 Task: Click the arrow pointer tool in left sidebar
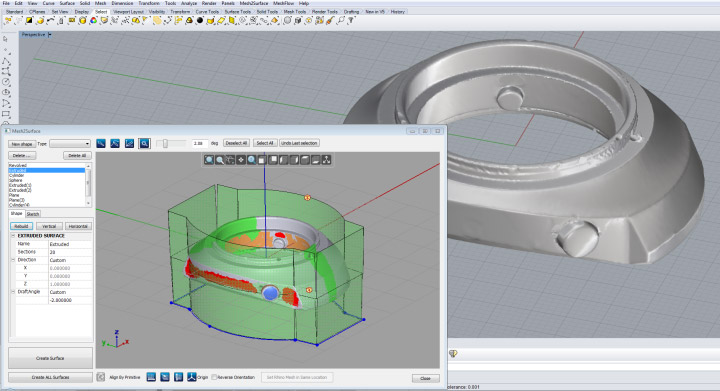coord(6,39)
